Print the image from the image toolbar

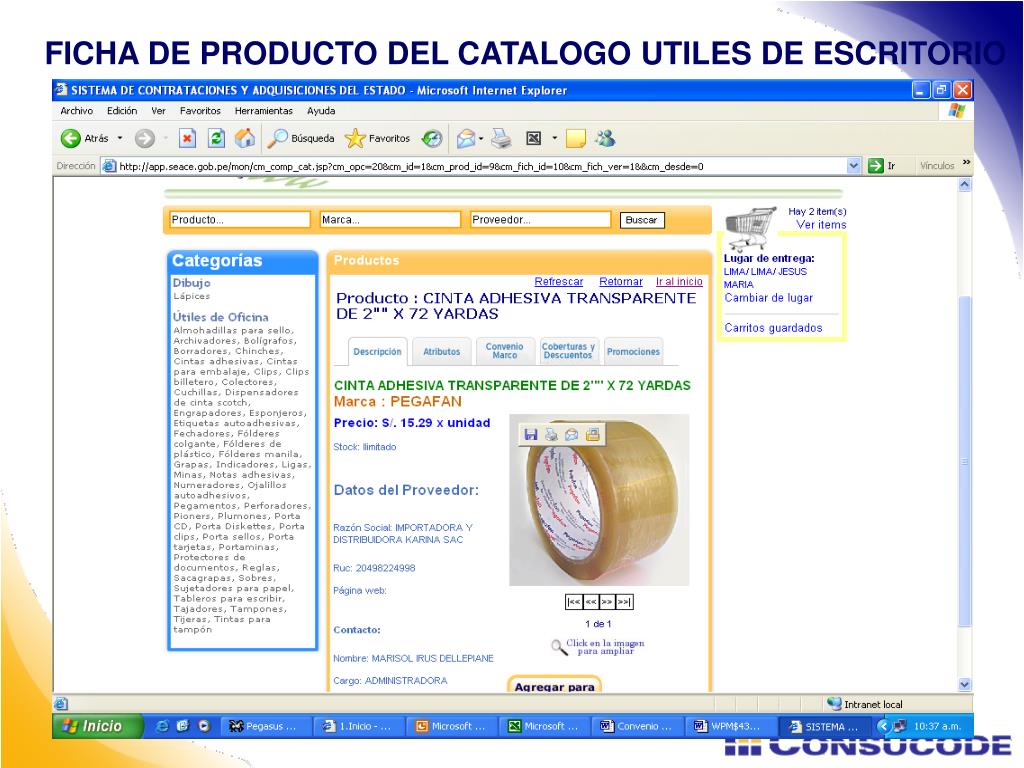pos(551,434)
